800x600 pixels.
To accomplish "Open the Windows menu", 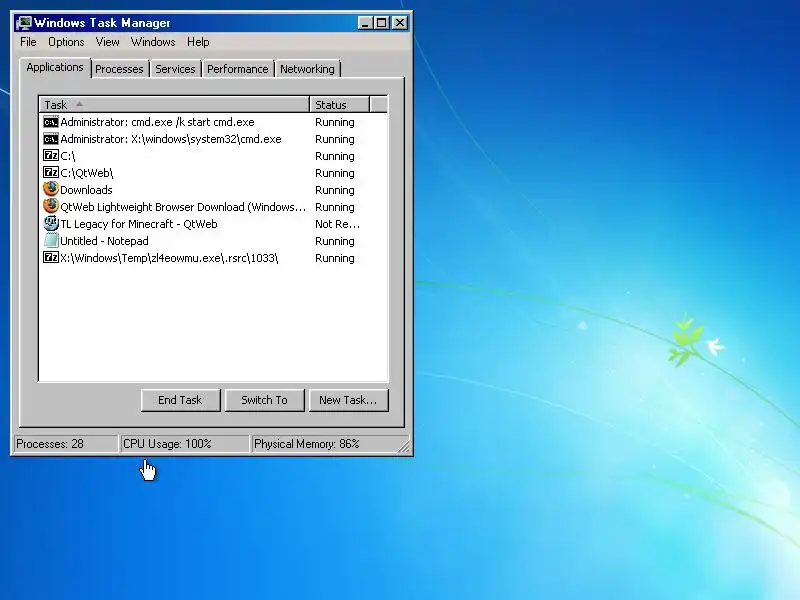I will [x=153, y=42].
